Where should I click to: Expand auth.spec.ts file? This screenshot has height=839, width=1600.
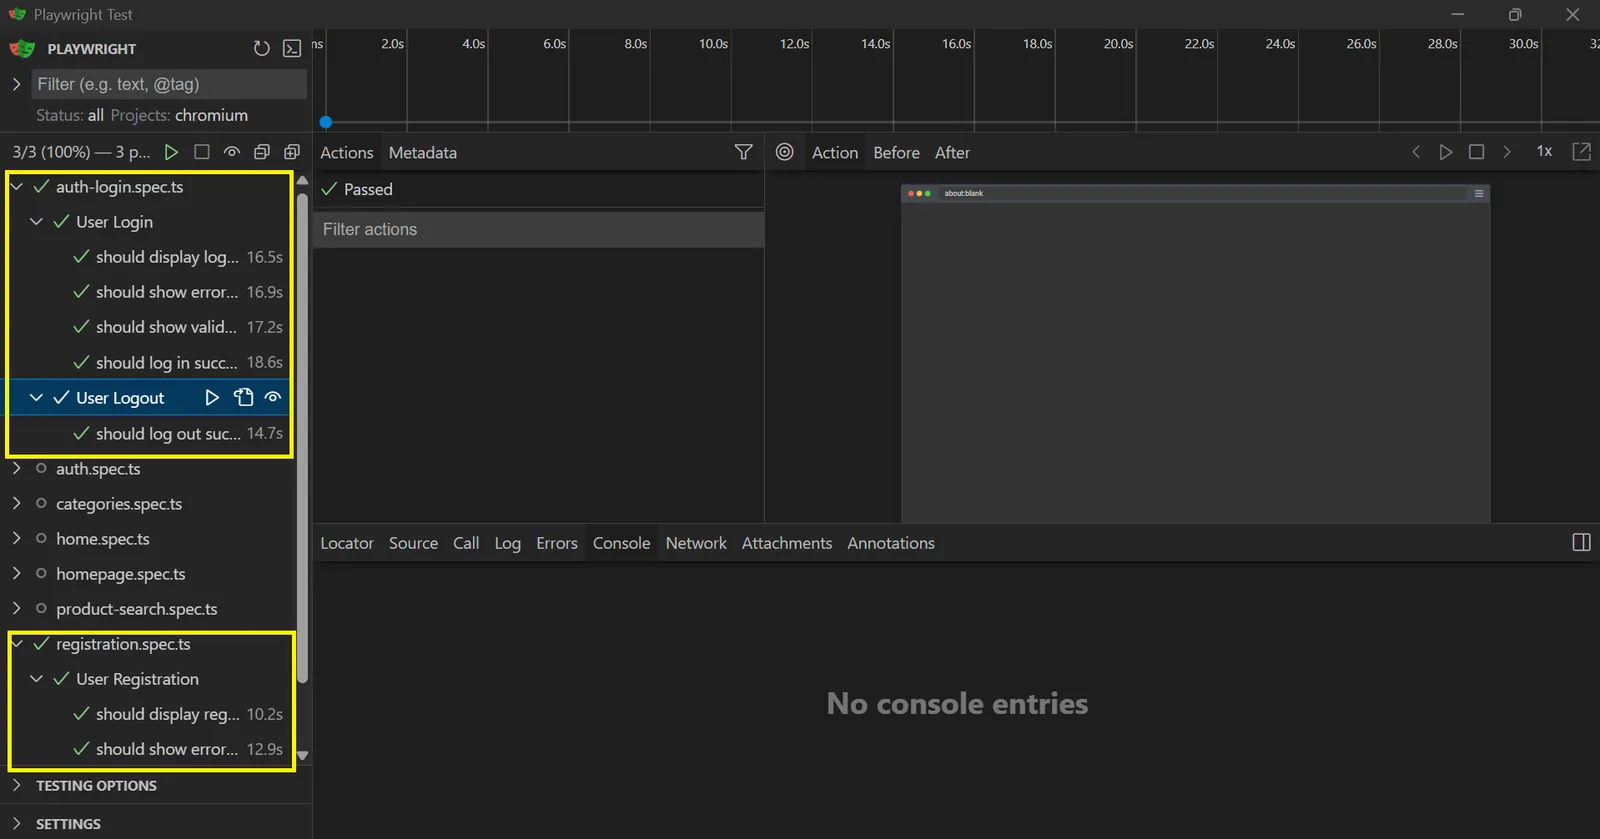(x=16, y=468)
